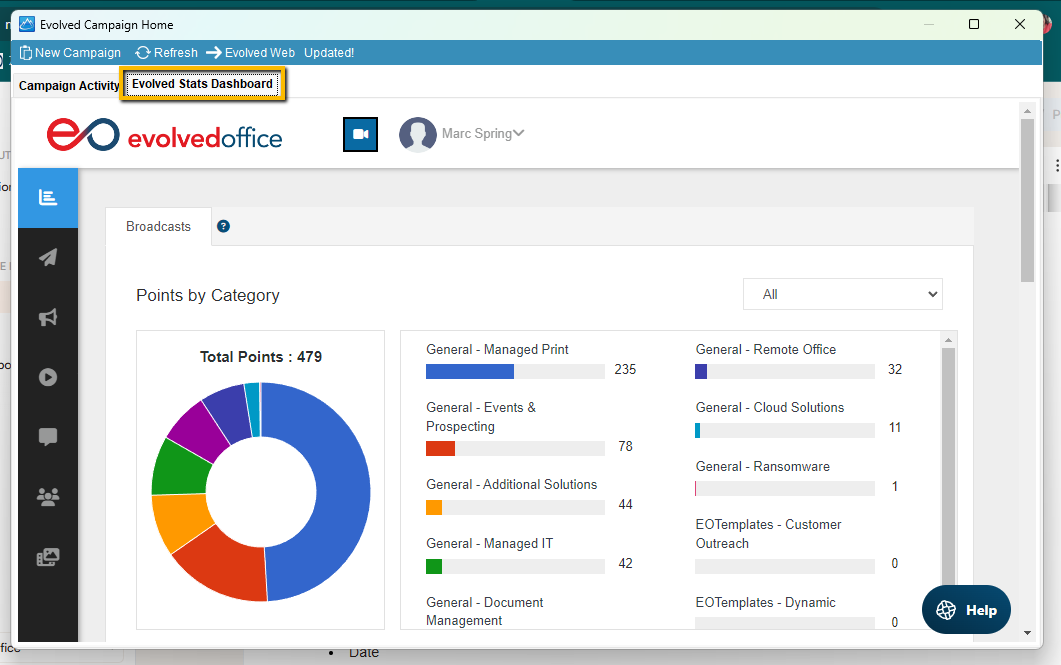
Task: Click the General - Managed Print progress bar
Action: [x=515, y=371]
